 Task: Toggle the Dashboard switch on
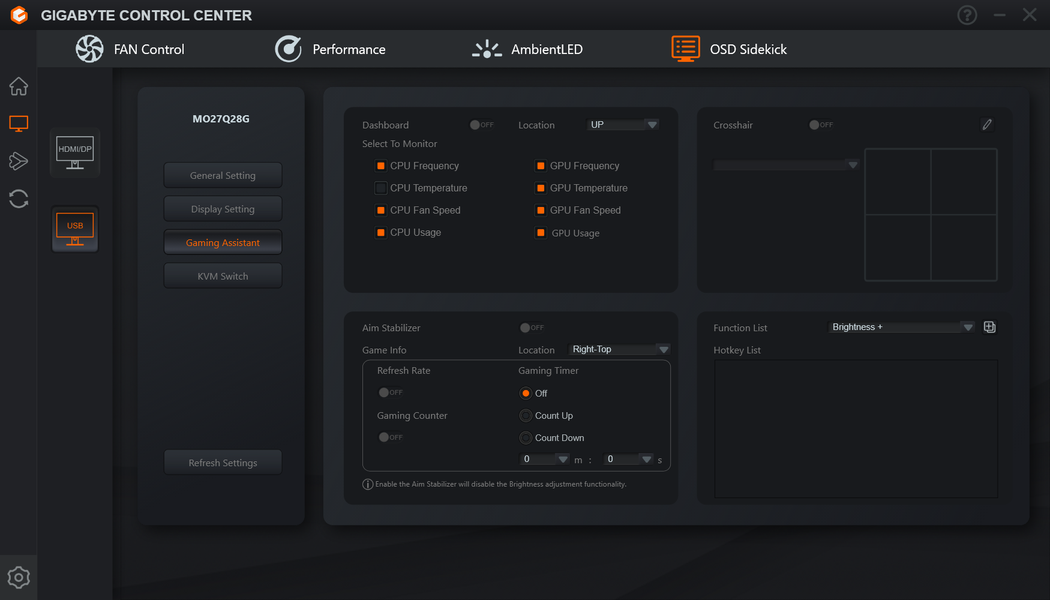(x=481, y=125)
